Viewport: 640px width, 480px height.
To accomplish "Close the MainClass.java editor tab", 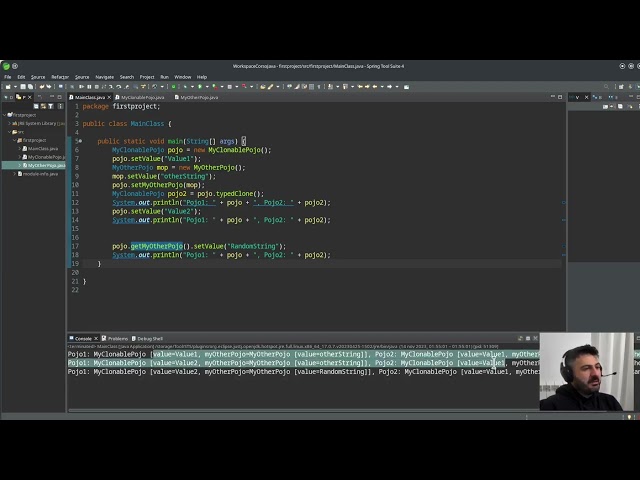I will pyautogui.click(x=109, y=97).
